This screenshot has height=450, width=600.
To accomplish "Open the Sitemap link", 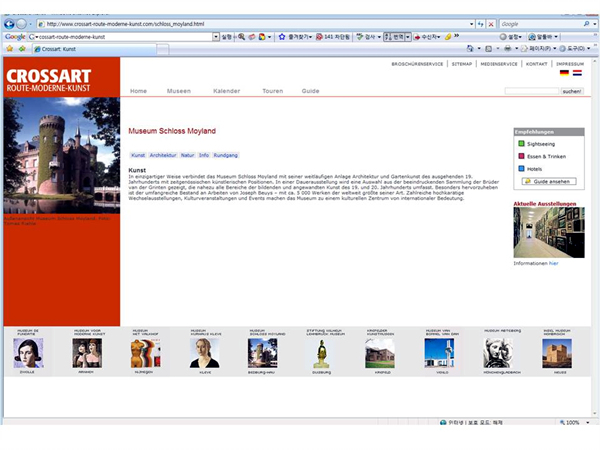I will pos(462,64).
